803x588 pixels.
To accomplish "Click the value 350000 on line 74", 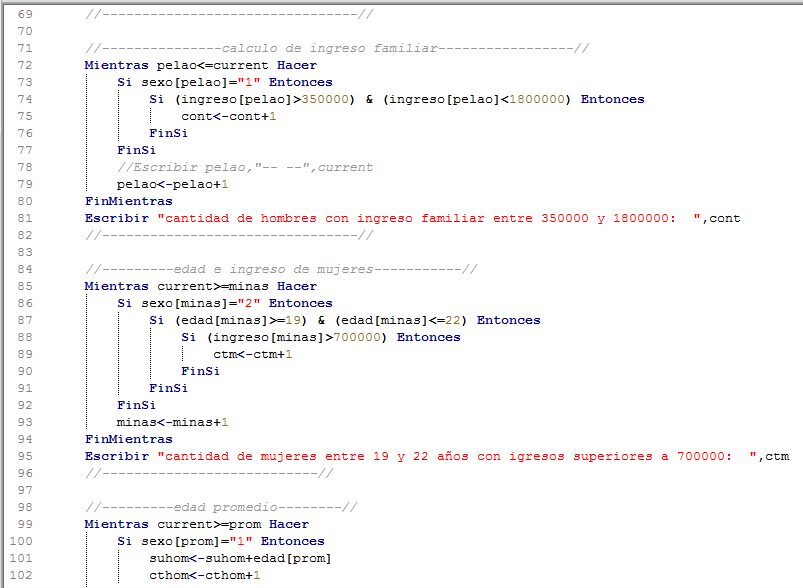I will [x=325, y=99].
